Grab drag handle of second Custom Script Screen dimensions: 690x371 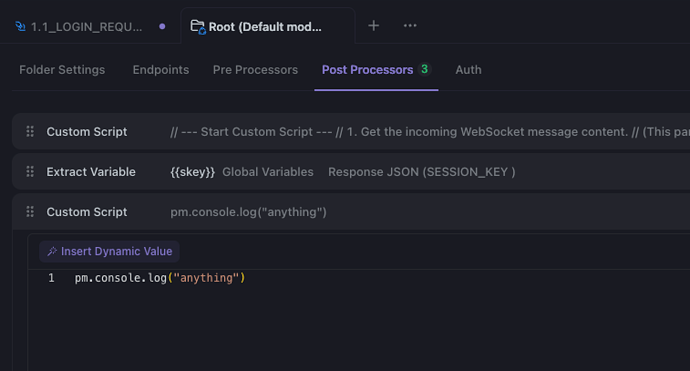[x=30, y=212]
